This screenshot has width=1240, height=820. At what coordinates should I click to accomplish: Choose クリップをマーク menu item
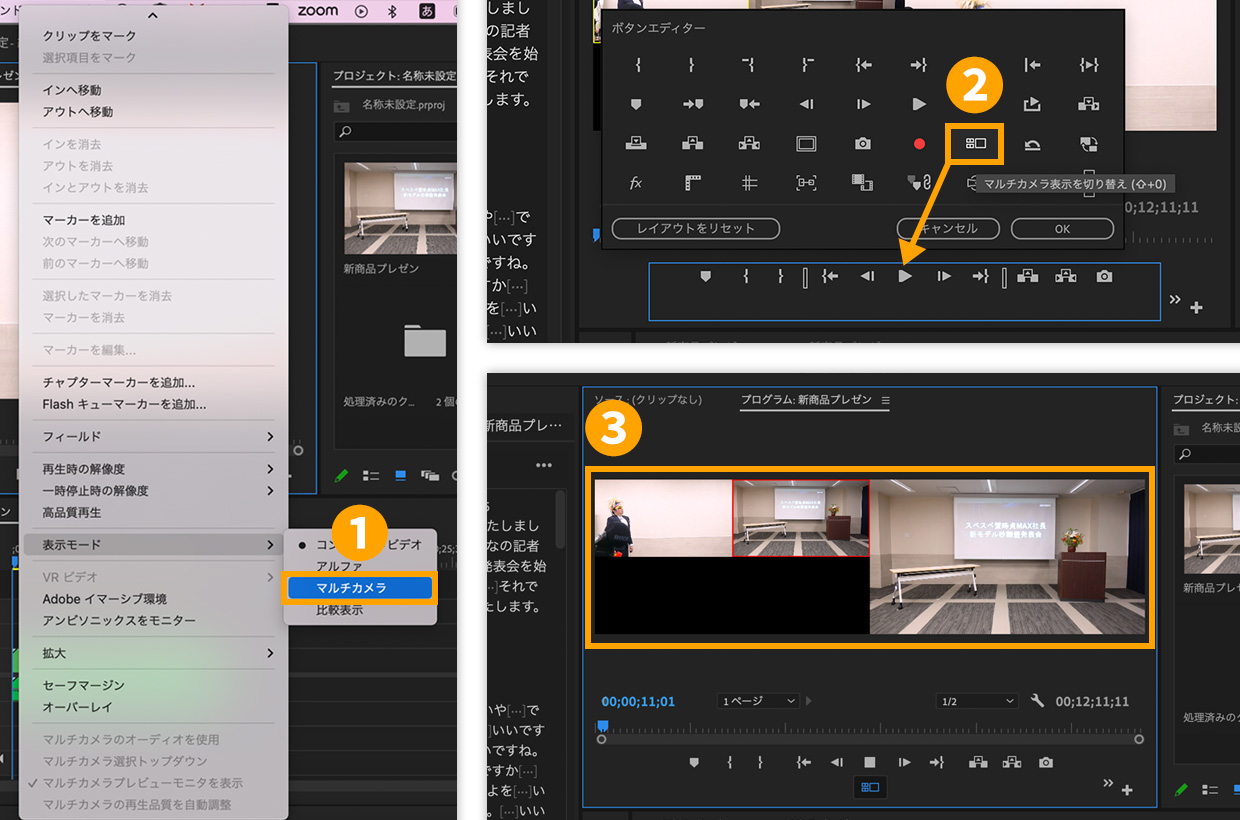(153, 36)
